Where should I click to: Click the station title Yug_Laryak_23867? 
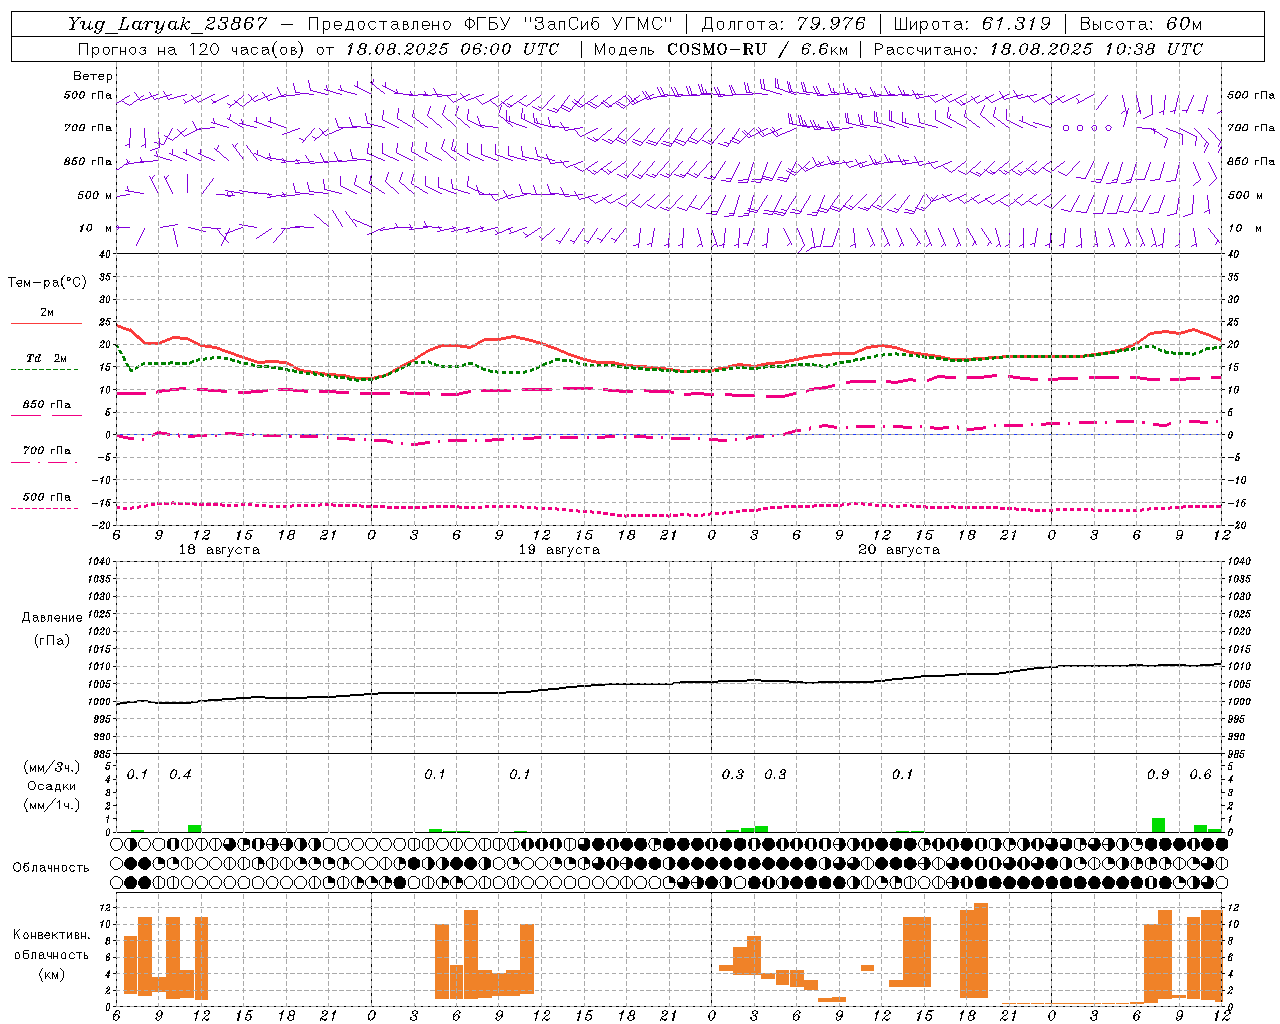(x=168, y=24)
